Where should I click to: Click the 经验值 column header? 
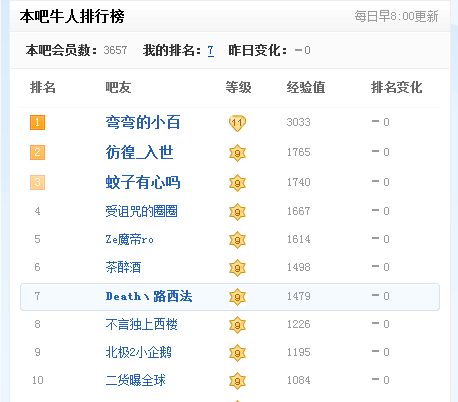tap(306, 88)
